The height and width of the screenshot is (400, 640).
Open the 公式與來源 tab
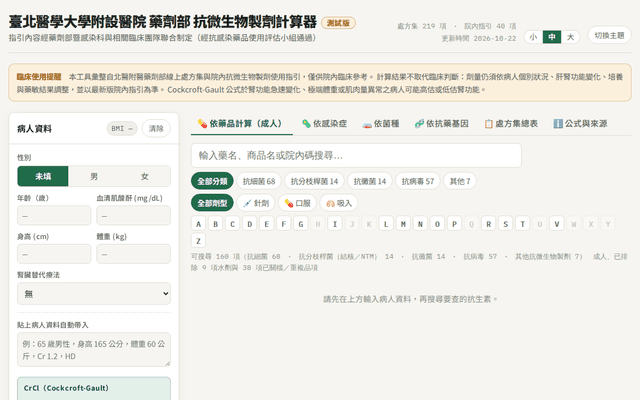[x=580, y=124]
